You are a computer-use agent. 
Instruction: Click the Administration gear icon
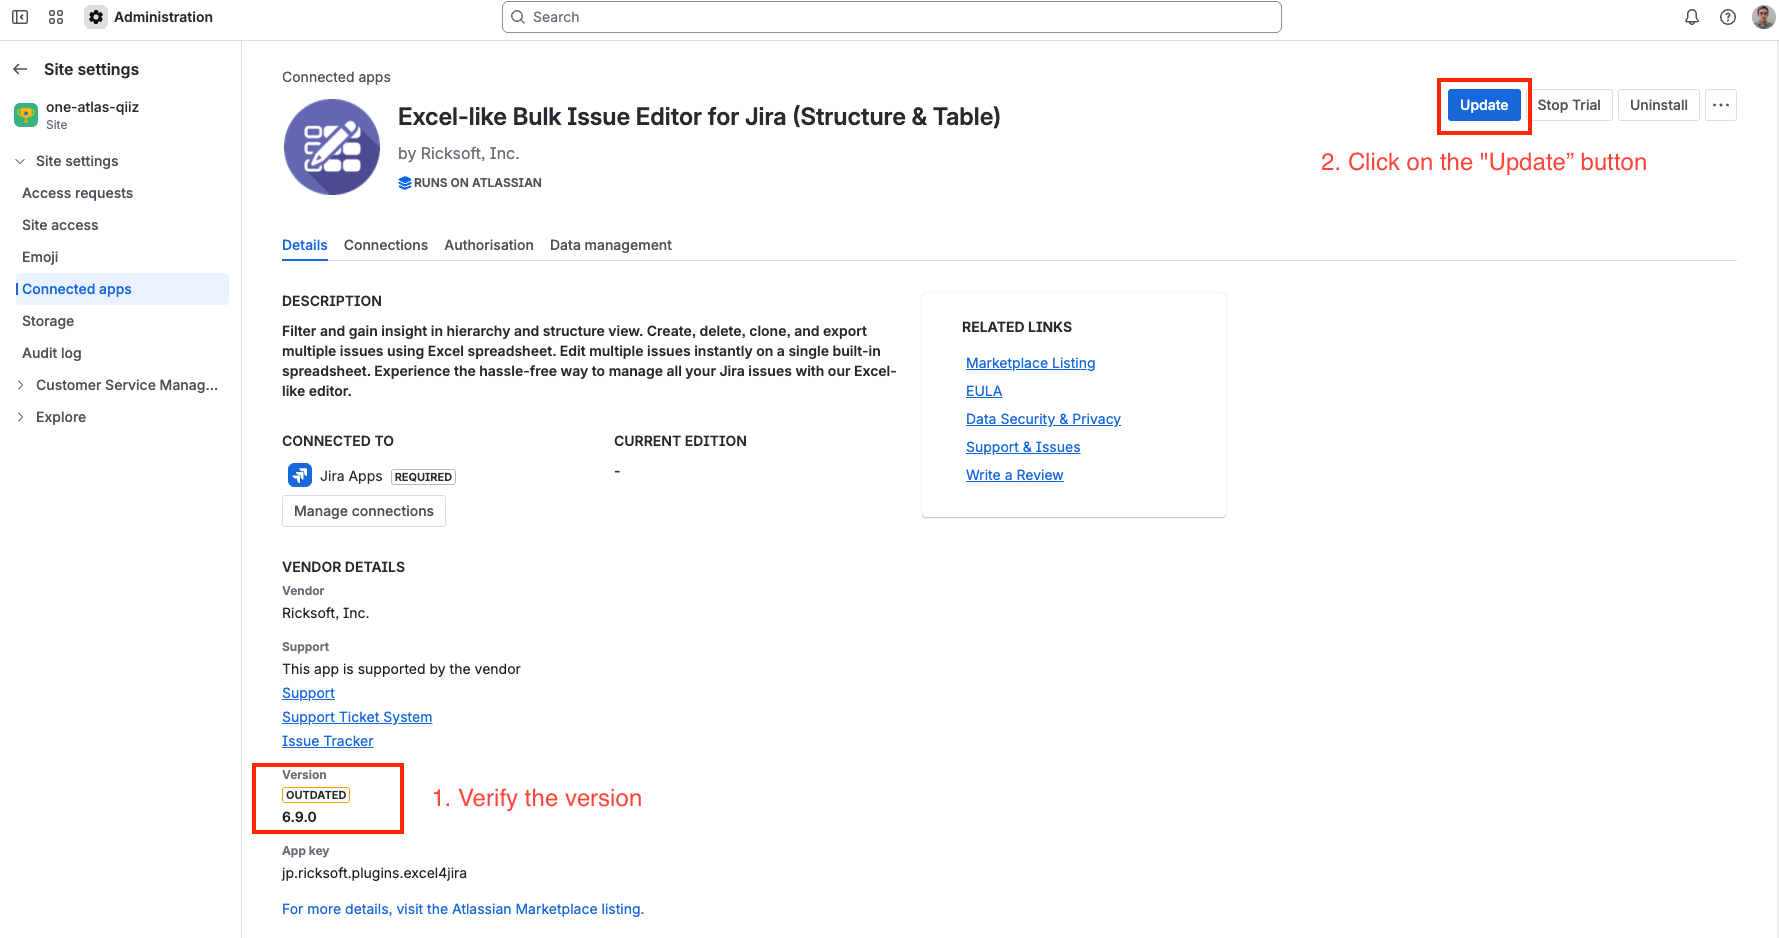tap(96, 17)
